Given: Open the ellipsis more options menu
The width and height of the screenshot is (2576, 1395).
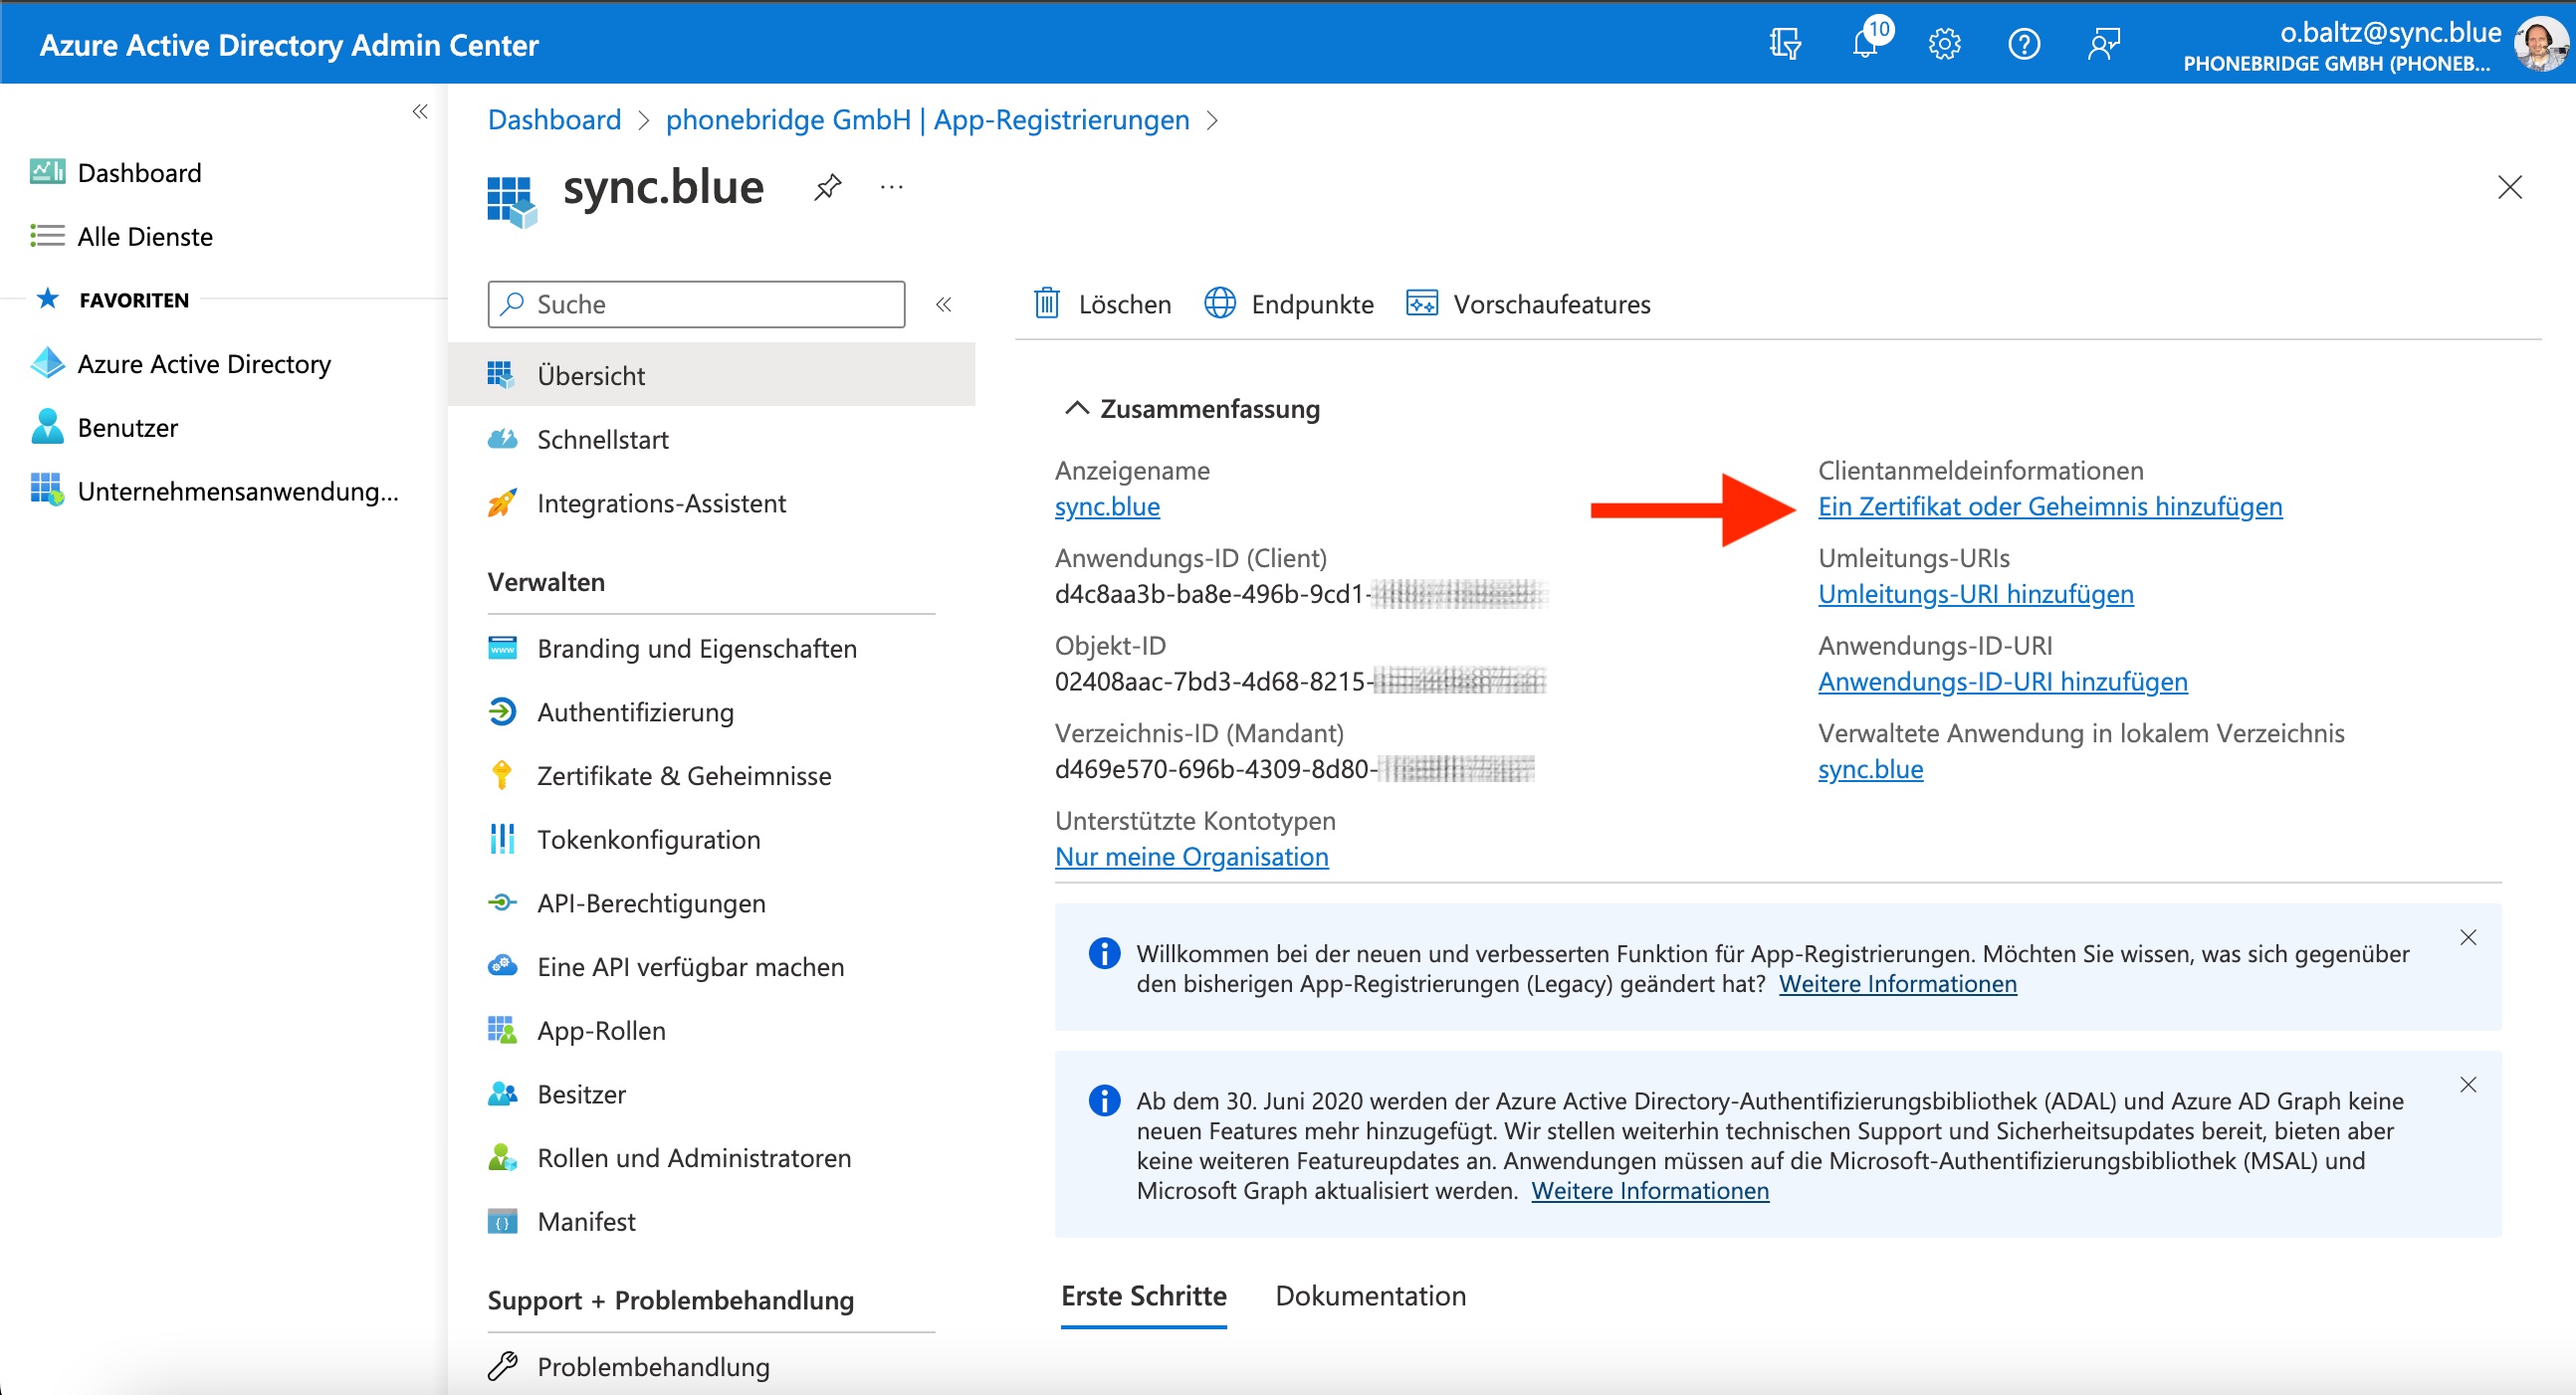Looking at the screenshot, I should pyautogui.click(x=891, y=187).
